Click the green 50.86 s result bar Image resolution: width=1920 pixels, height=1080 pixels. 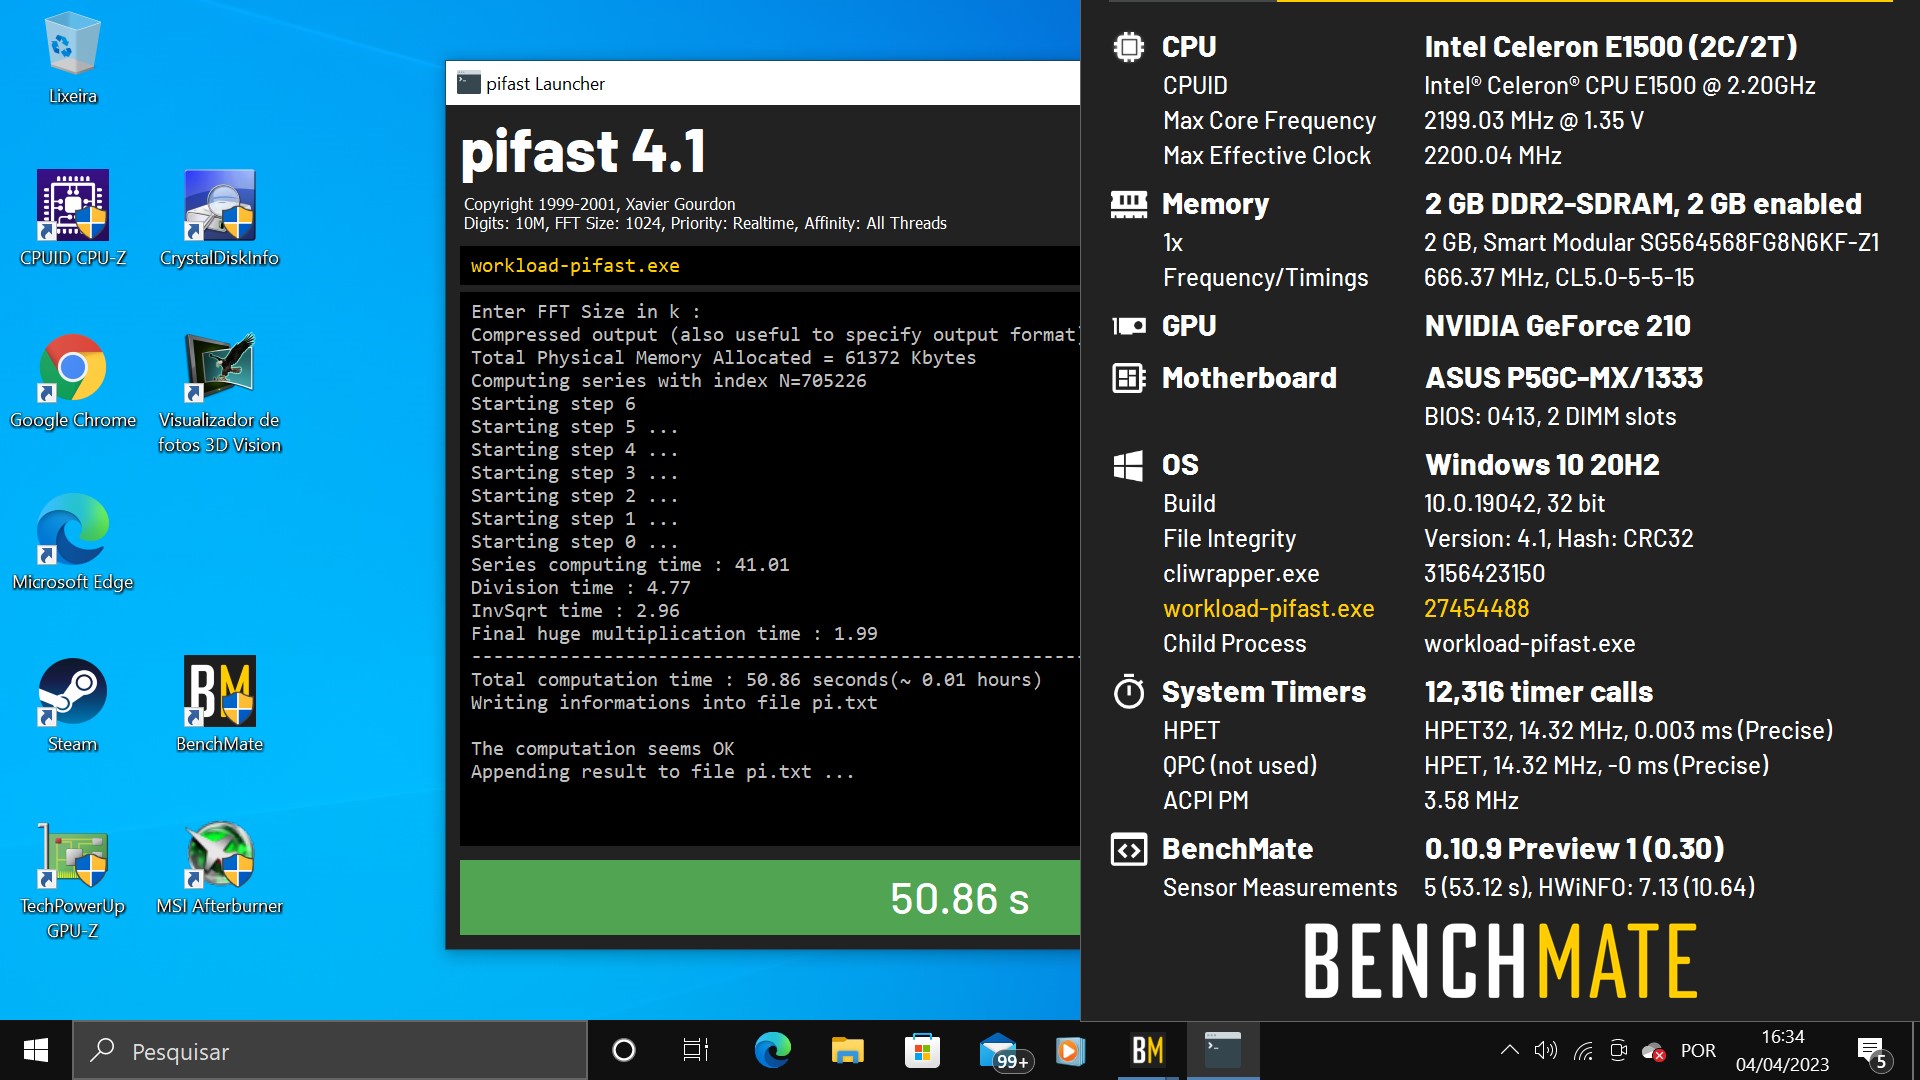point(770,898)
